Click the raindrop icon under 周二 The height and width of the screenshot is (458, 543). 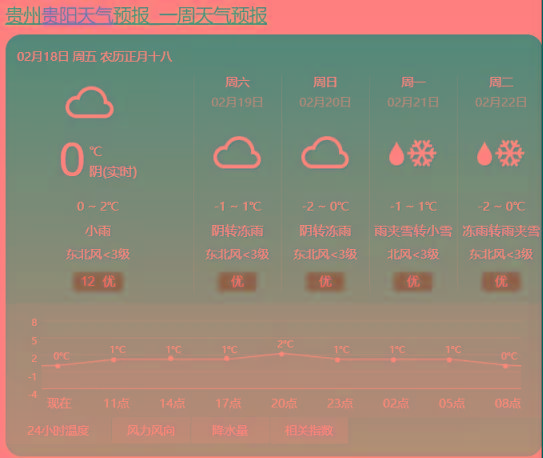pyautogui.click(x=484, y=154)
